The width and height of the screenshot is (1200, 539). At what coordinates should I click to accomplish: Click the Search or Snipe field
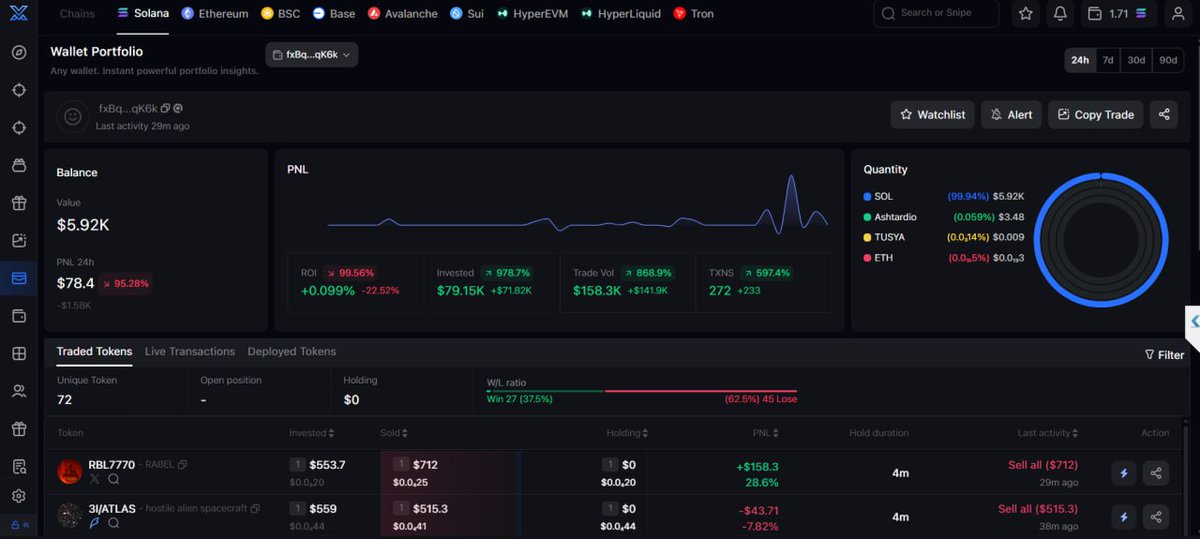coord(936,14)
